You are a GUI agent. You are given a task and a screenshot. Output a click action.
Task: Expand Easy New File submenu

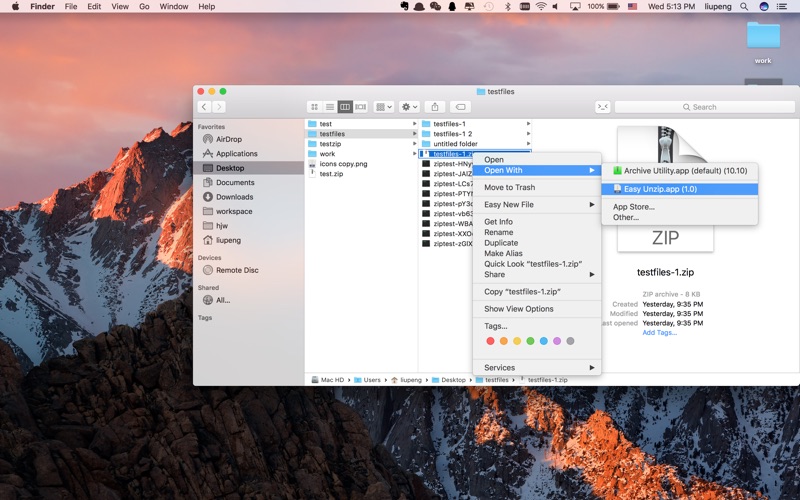(x=537, y=205)
